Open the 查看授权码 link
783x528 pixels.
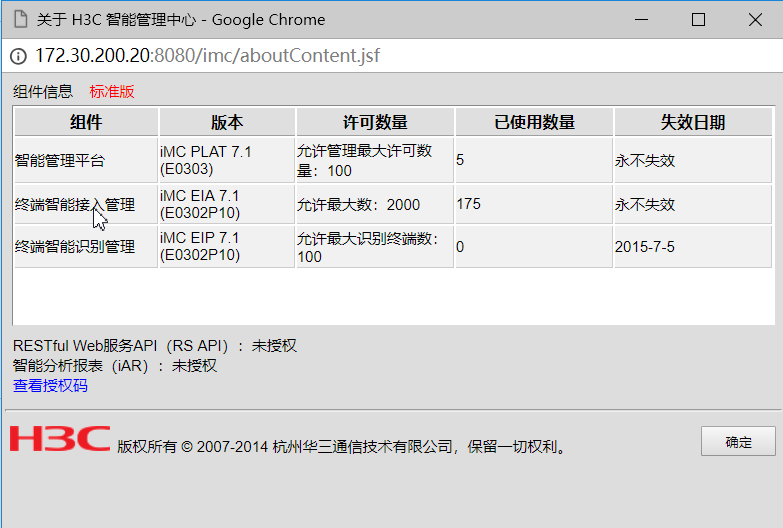pyautogui.click(x=50, y=385)
